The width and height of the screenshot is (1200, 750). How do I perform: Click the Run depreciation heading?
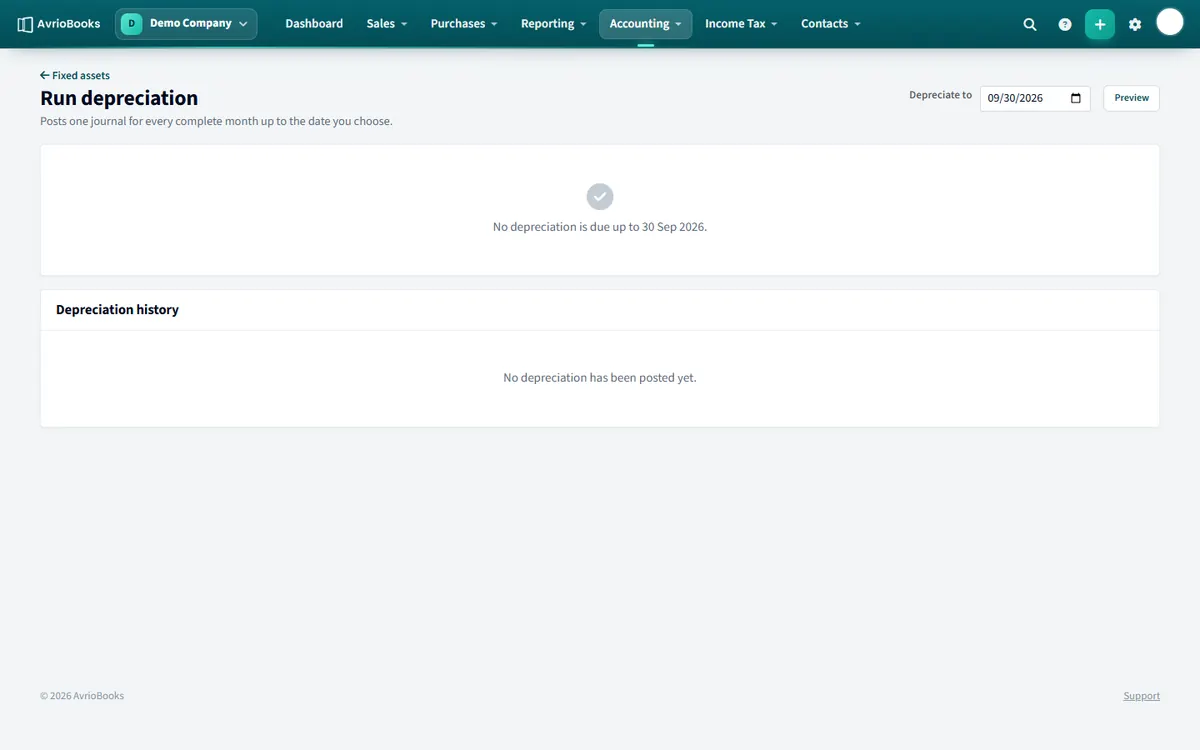[x=119, y=98]
